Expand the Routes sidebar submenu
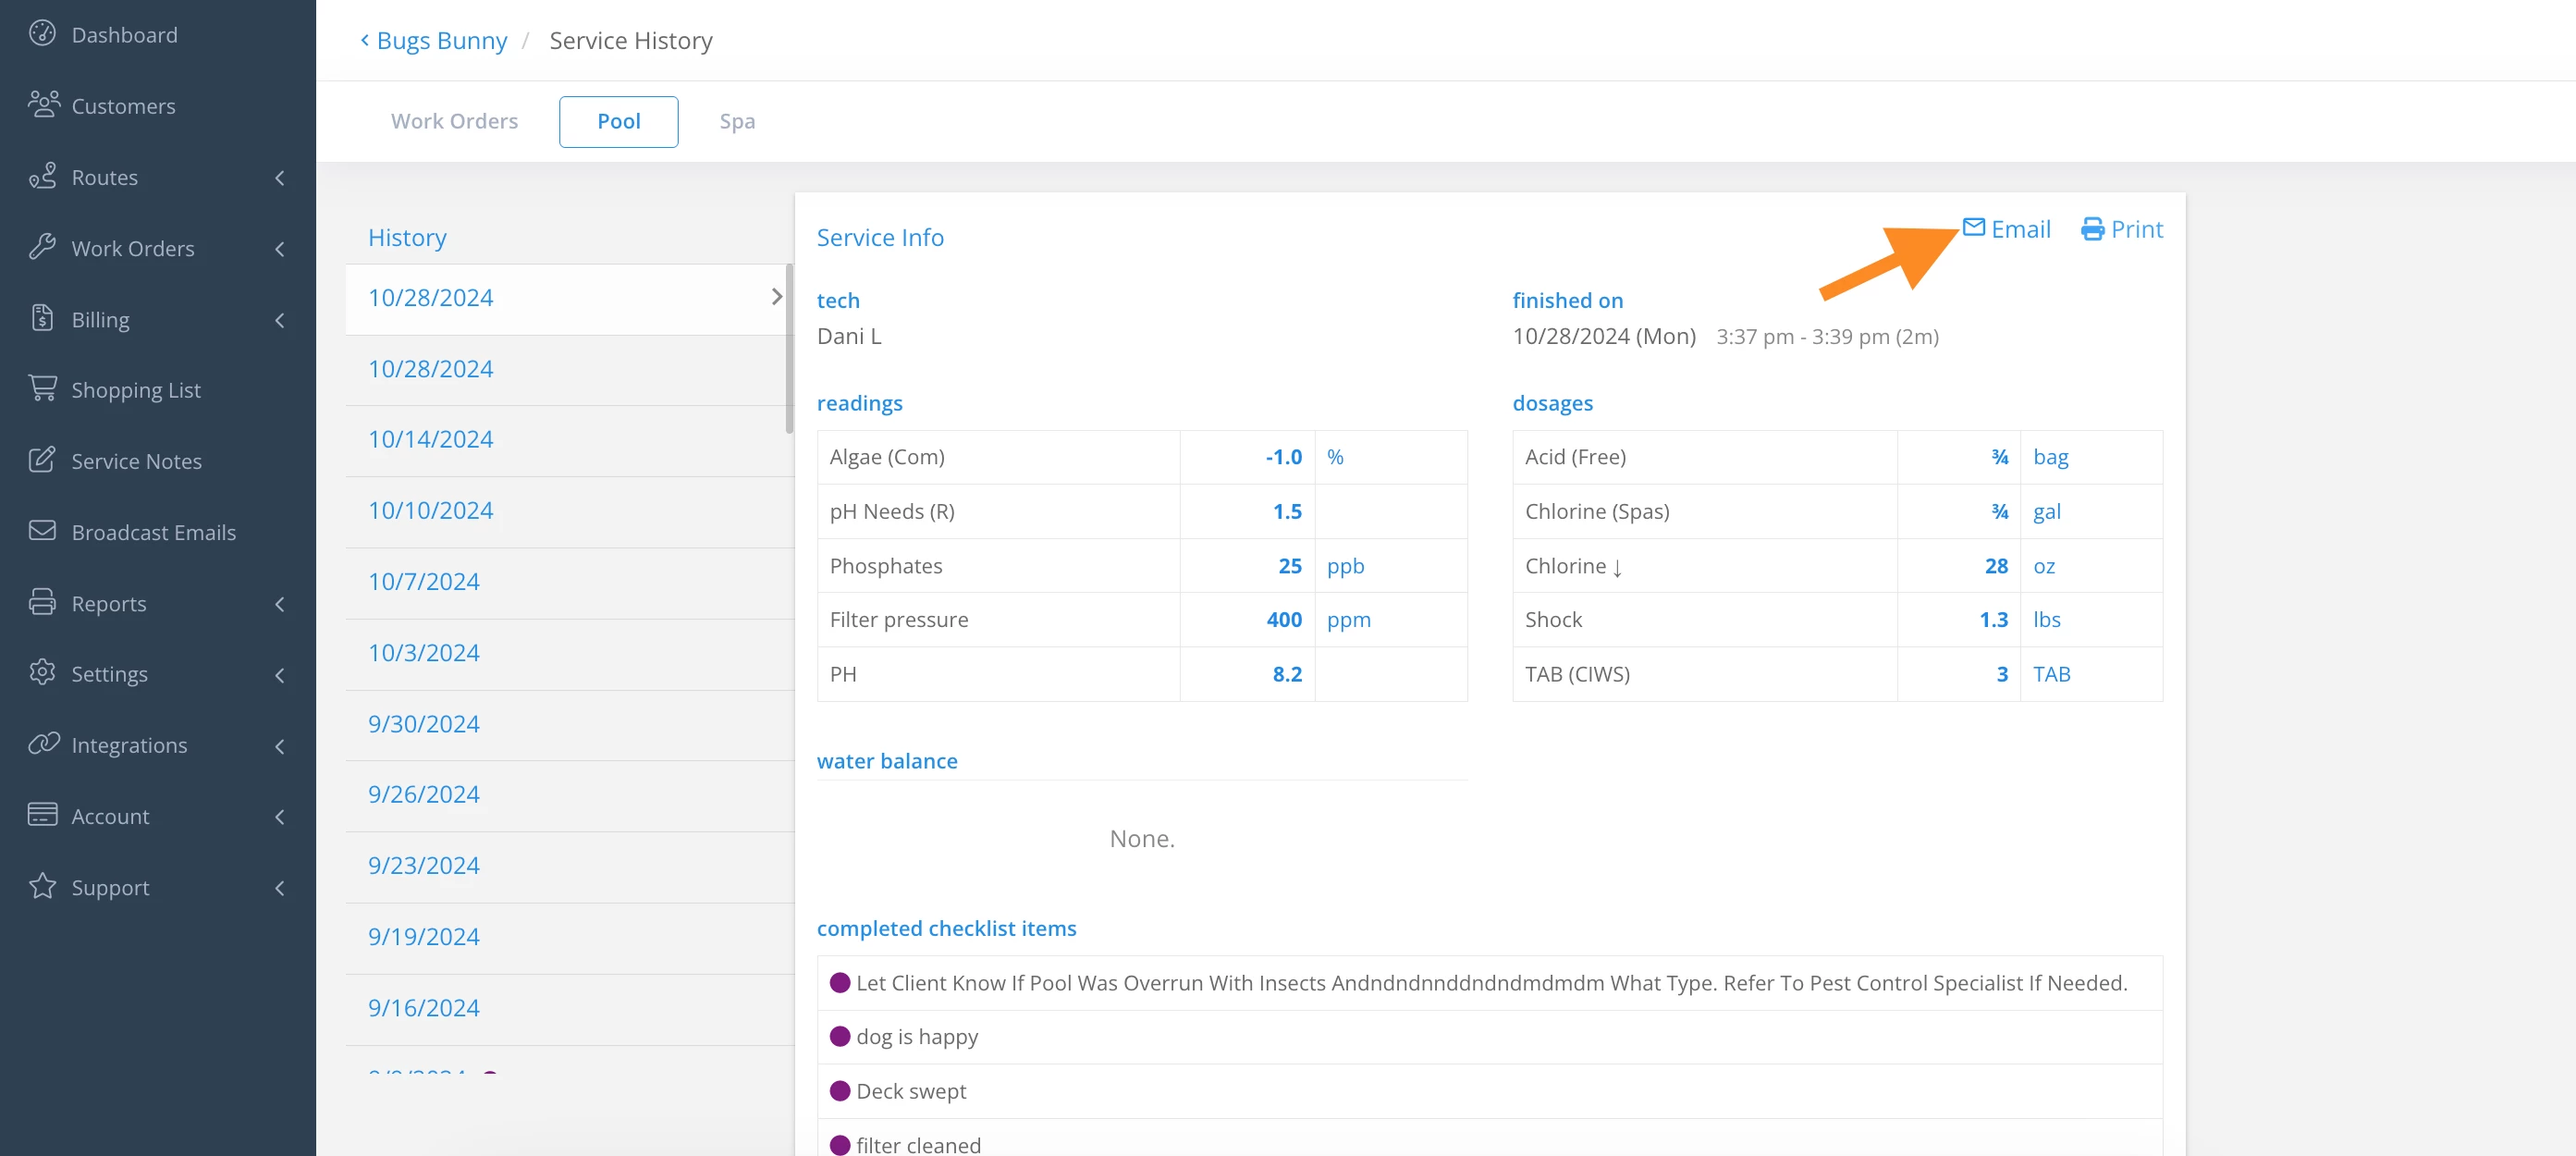 280,177
